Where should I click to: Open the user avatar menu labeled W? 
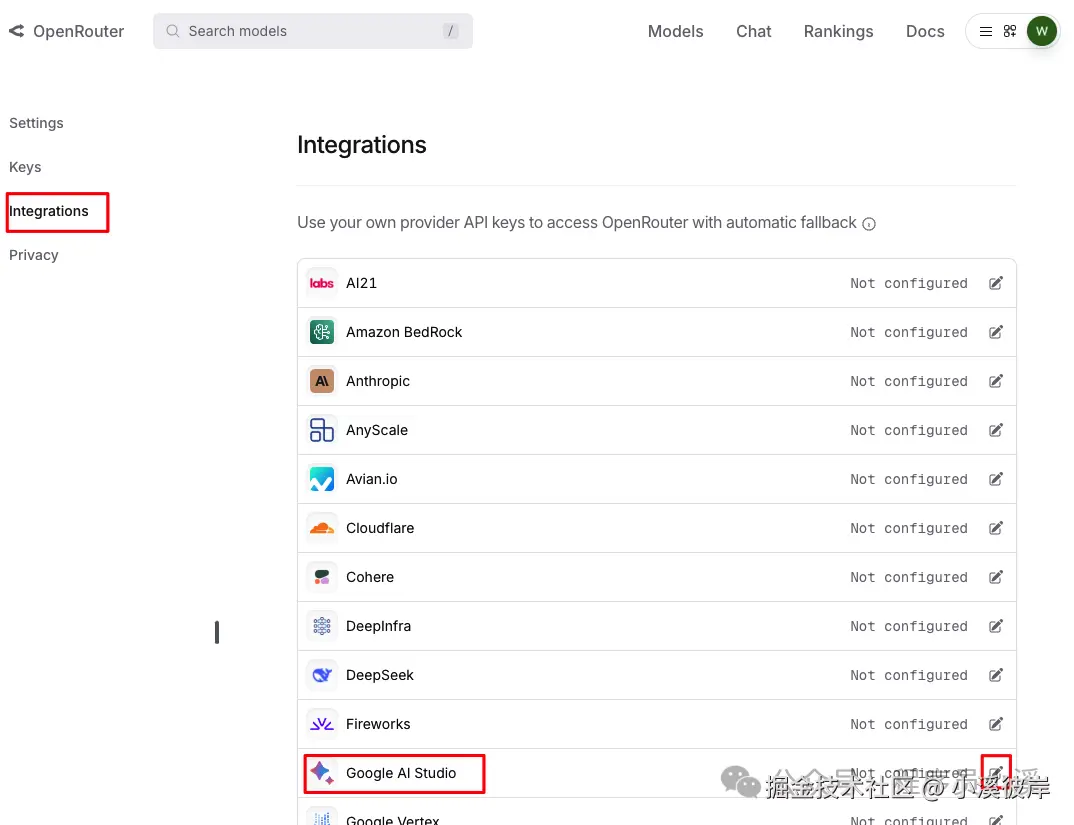tap(1042, 31)
